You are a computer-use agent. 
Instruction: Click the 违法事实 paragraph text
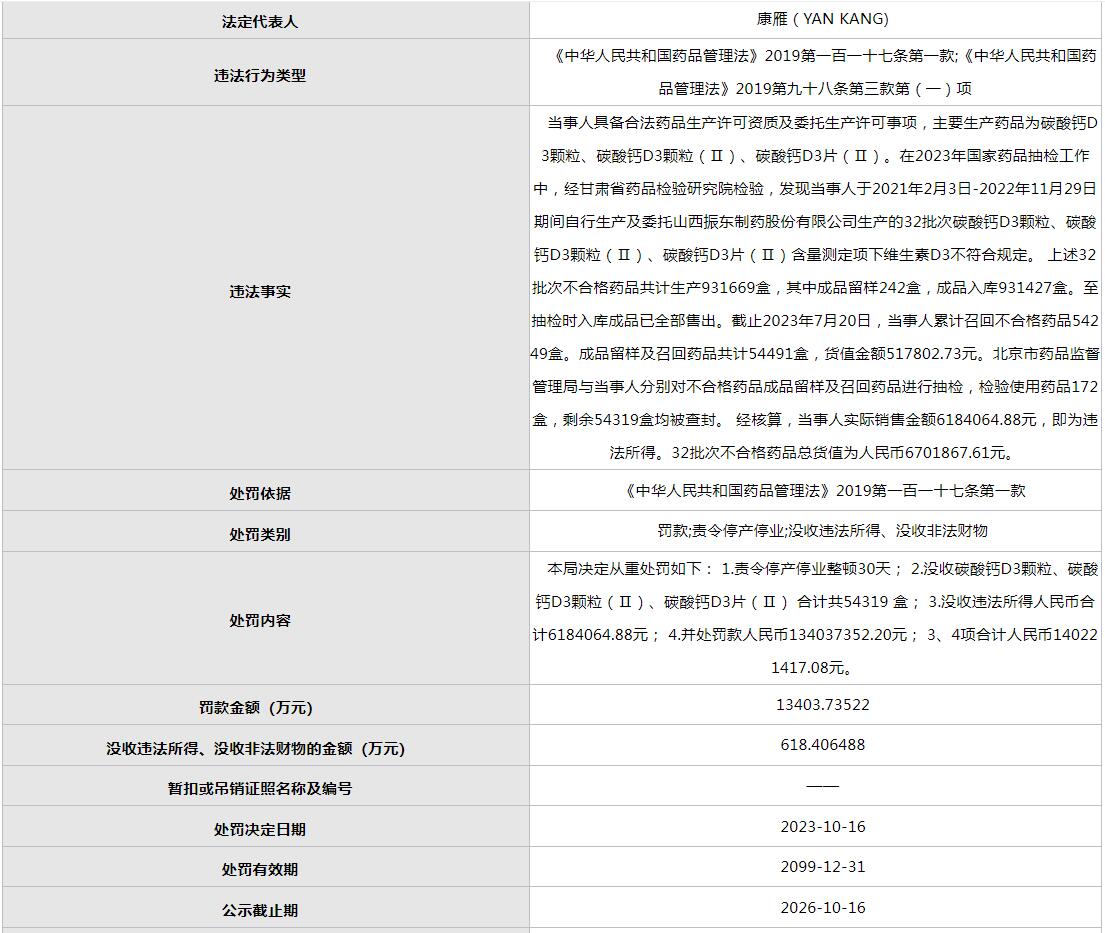pos(816,288)
